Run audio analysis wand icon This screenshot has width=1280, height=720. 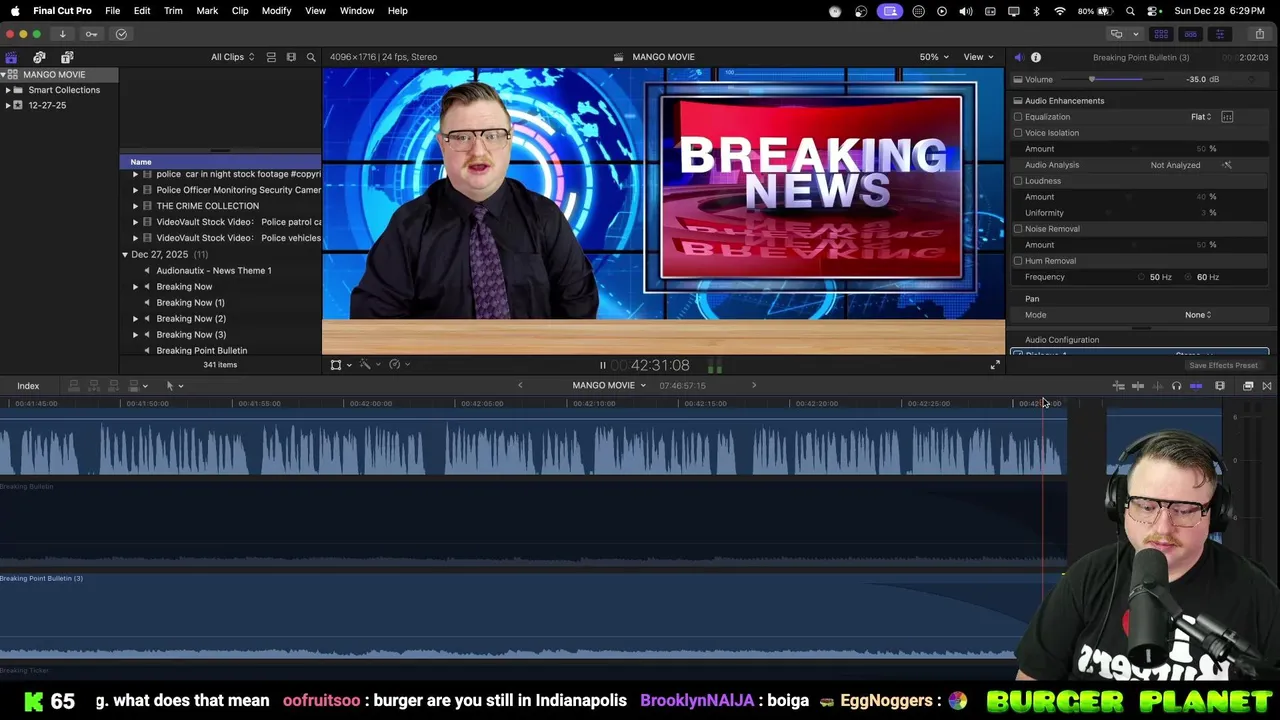[x=1227, y=165]
